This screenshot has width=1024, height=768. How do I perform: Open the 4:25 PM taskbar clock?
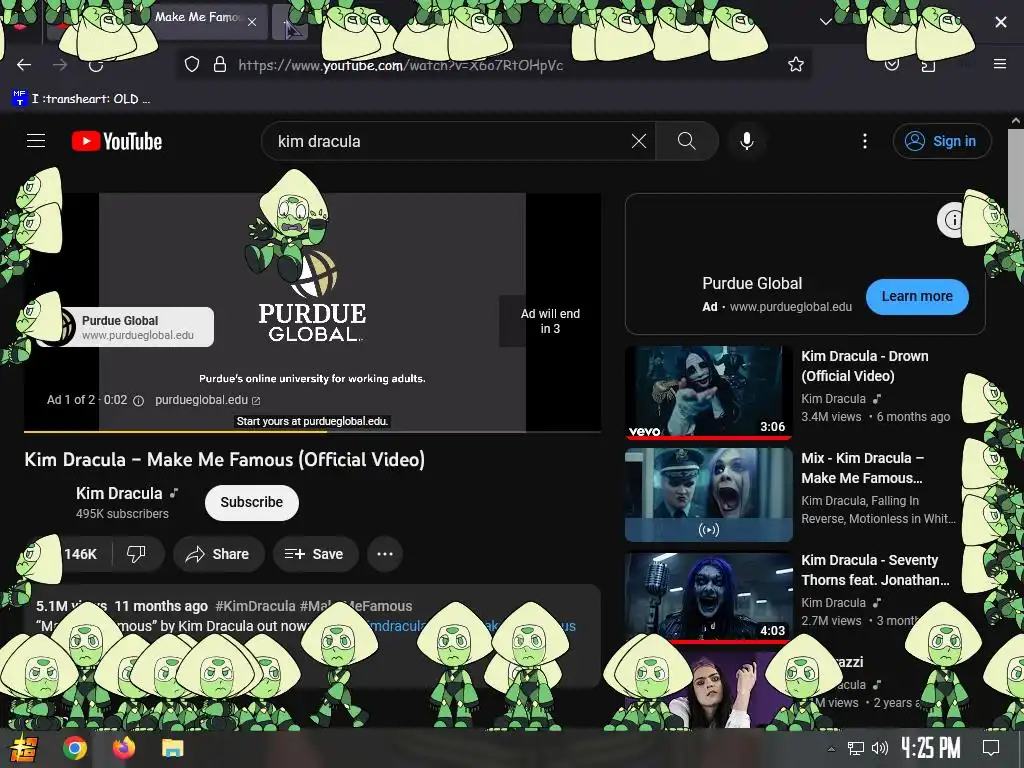[931, 748]
